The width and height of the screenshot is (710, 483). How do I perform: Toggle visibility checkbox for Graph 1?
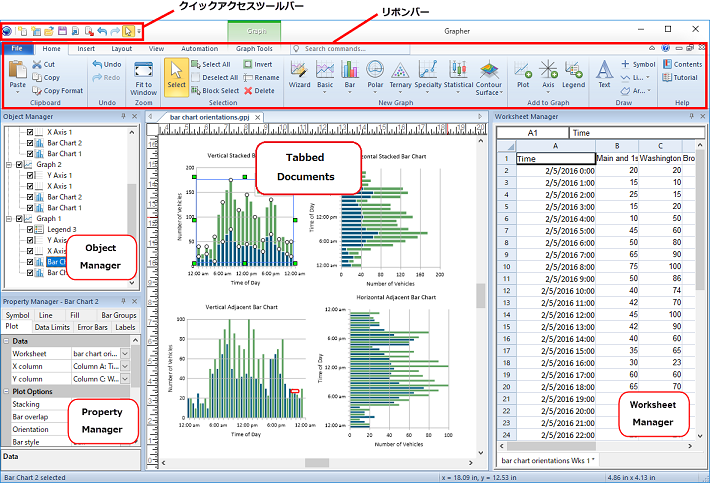pyautogui.click(x=19, y=219)
